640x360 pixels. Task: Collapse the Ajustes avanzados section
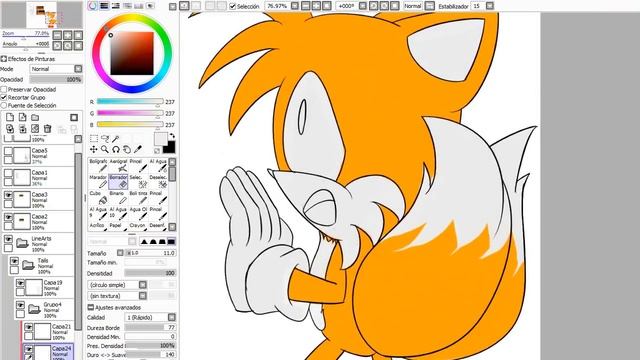pyautogui.click(x=91, y=307)
